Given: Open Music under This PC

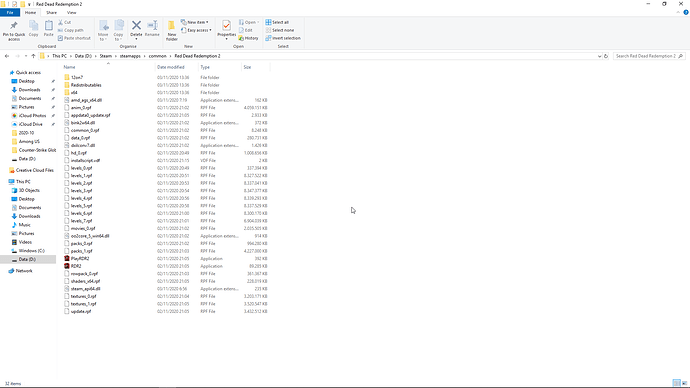Looking at the screenshot, I should [x=25, y=225].
